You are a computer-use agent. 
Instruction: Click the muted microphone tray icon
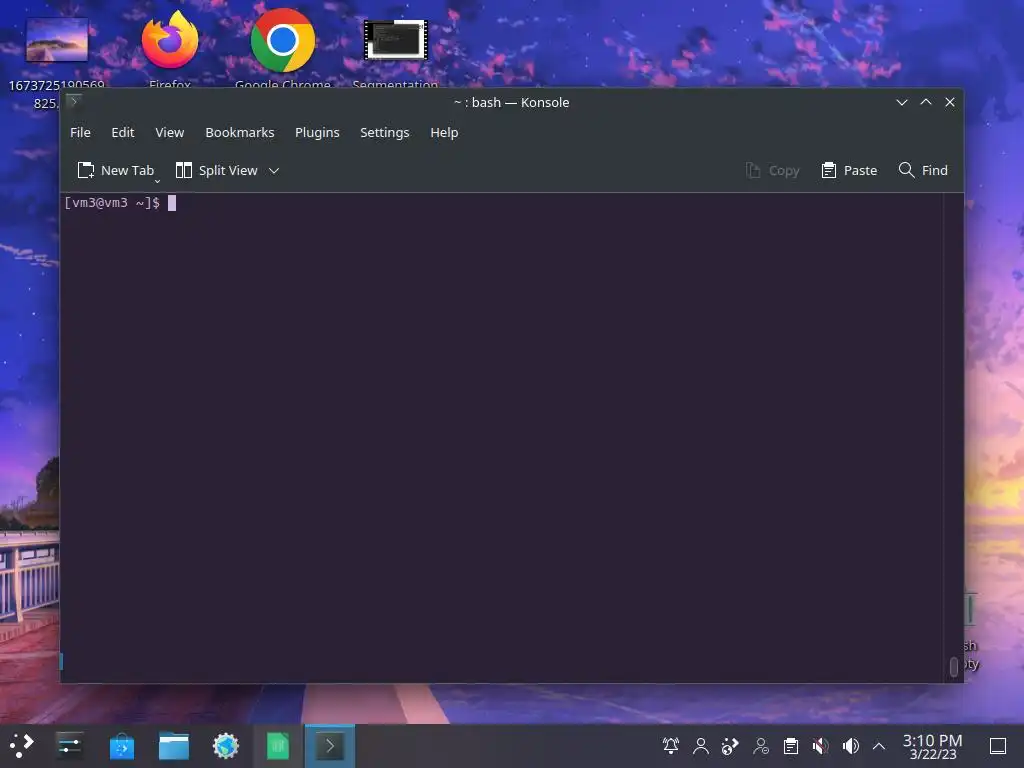coord(821,746)
